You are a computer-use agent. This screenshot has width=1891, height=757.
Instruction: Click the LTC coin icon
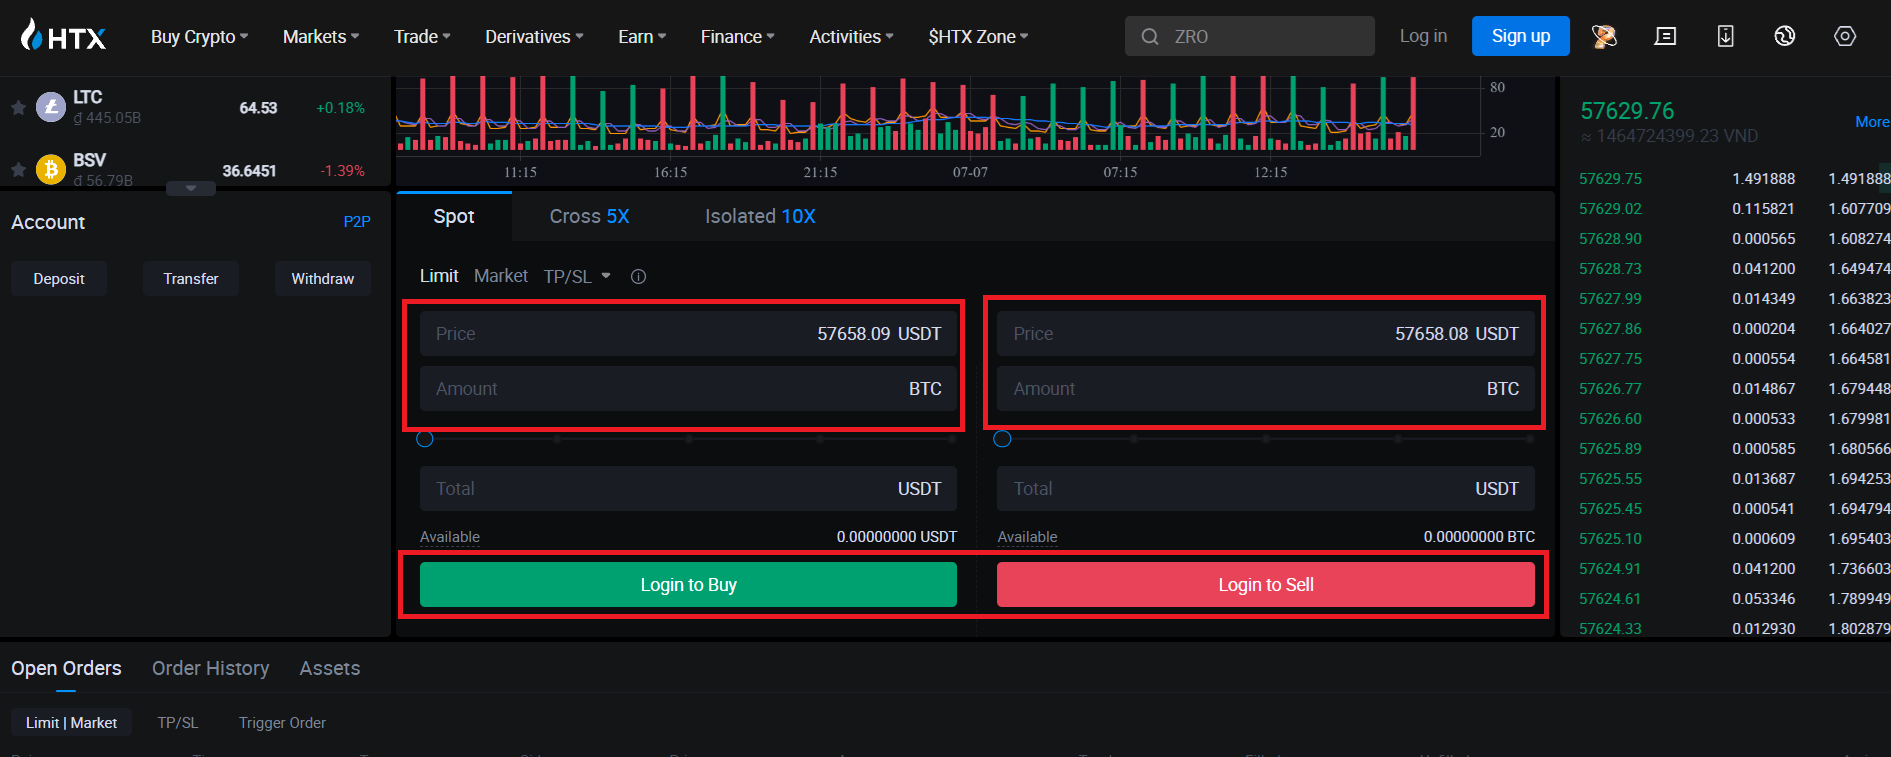(x=51, y=106)
